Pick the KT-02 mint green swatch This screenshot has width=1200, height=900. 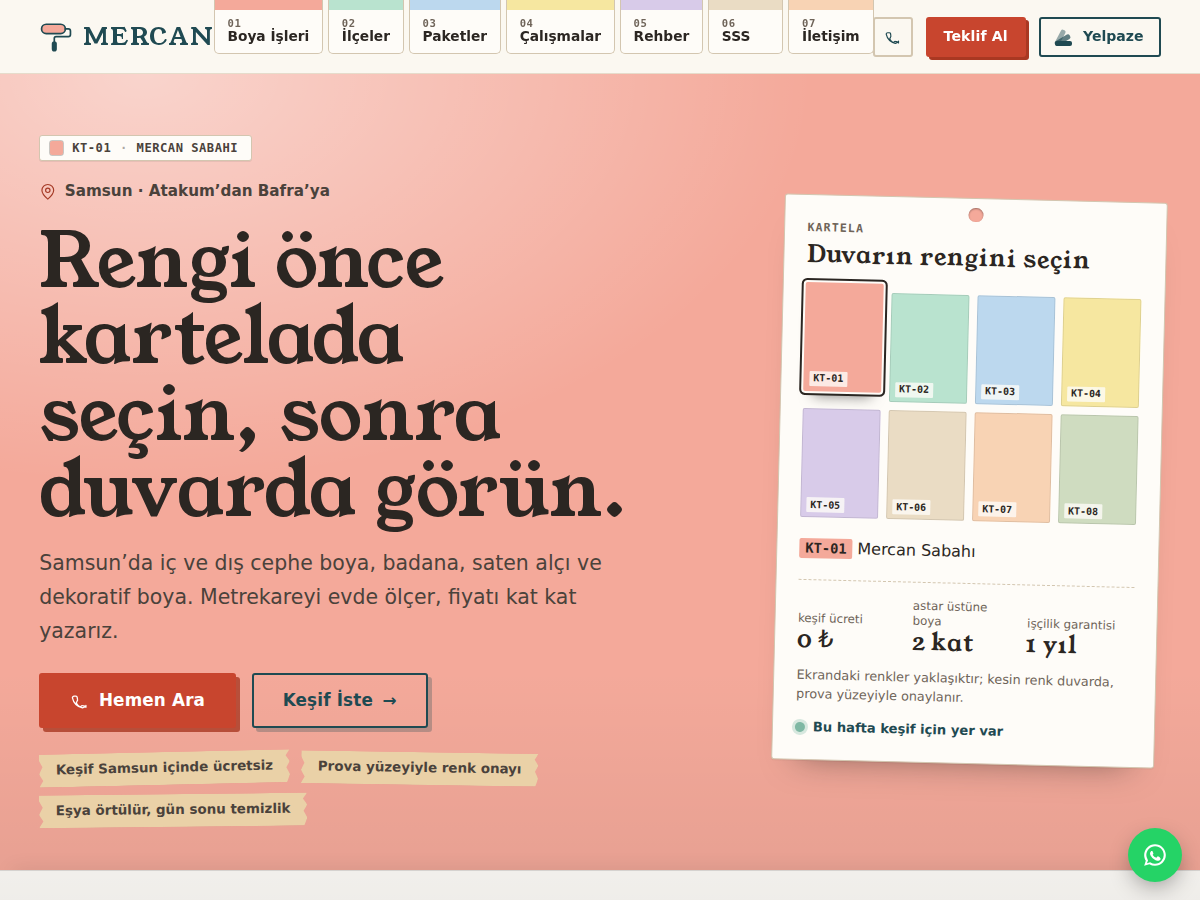point(929,348)
